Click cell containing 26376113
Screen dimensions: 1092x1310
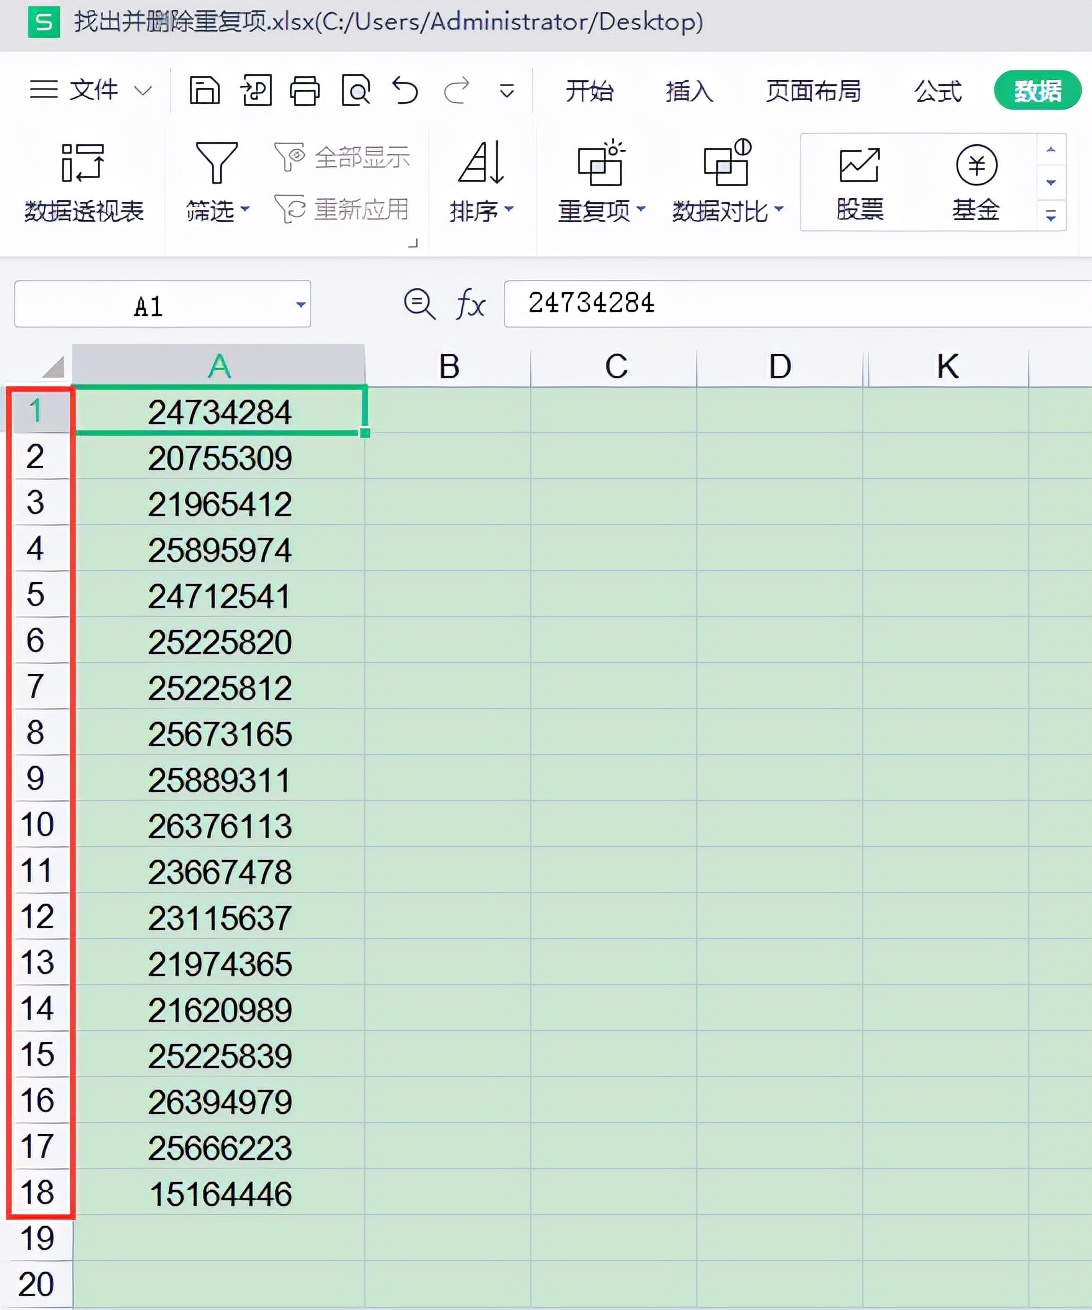(219, 825)
